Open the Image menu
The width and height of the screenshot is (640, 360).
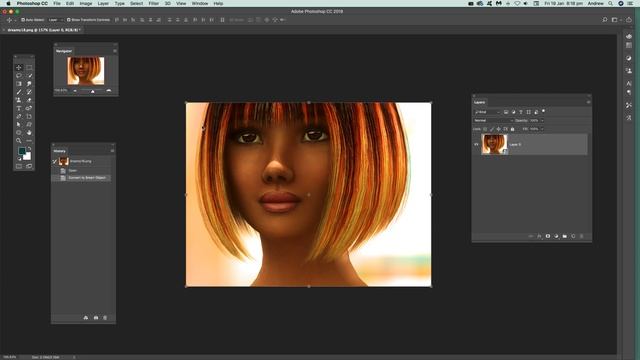coord(86,3)
